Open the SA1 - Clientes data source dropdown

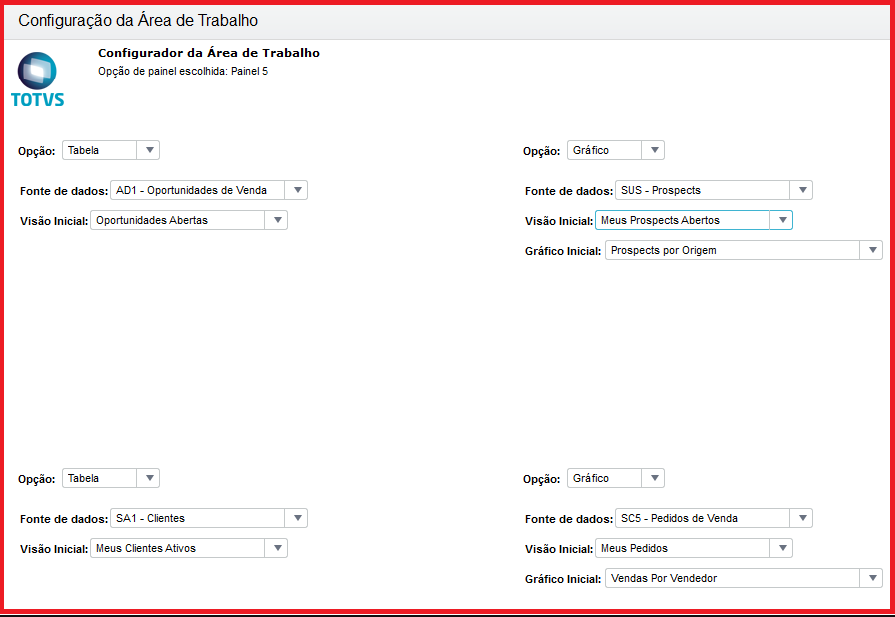pos(209,518)
